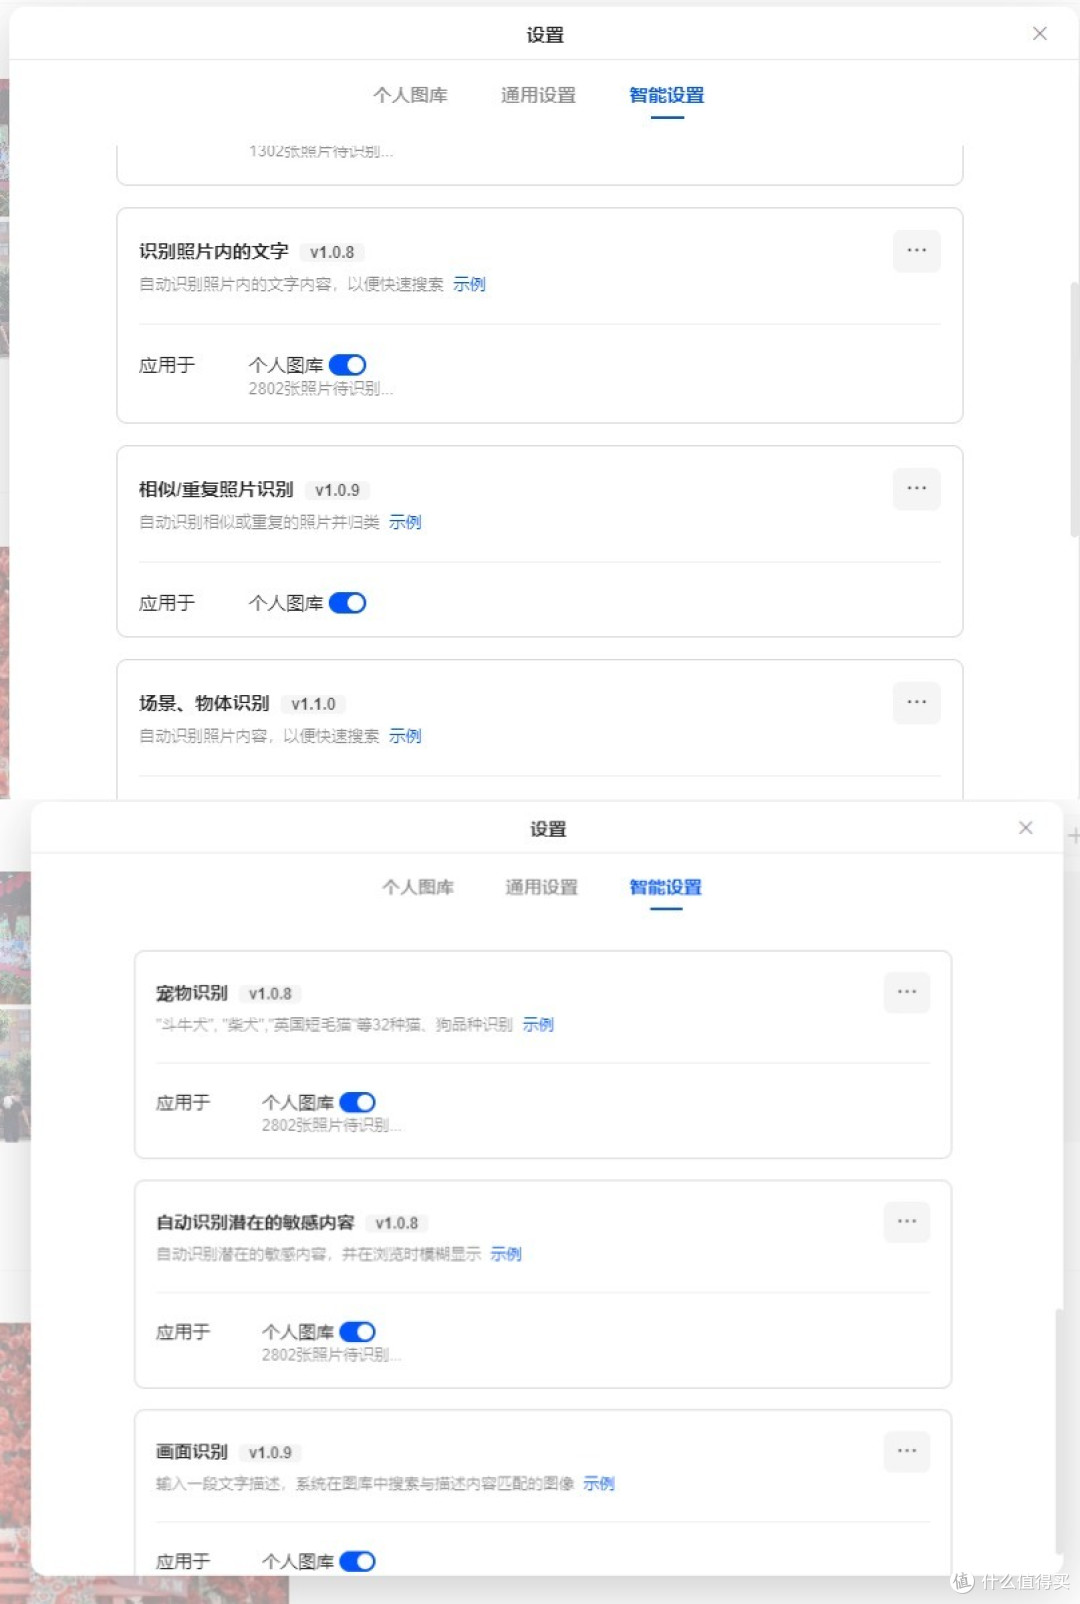The image size is (1080, 1604).
Task: Open more options for 宠物识别
Action: point(907,992)
